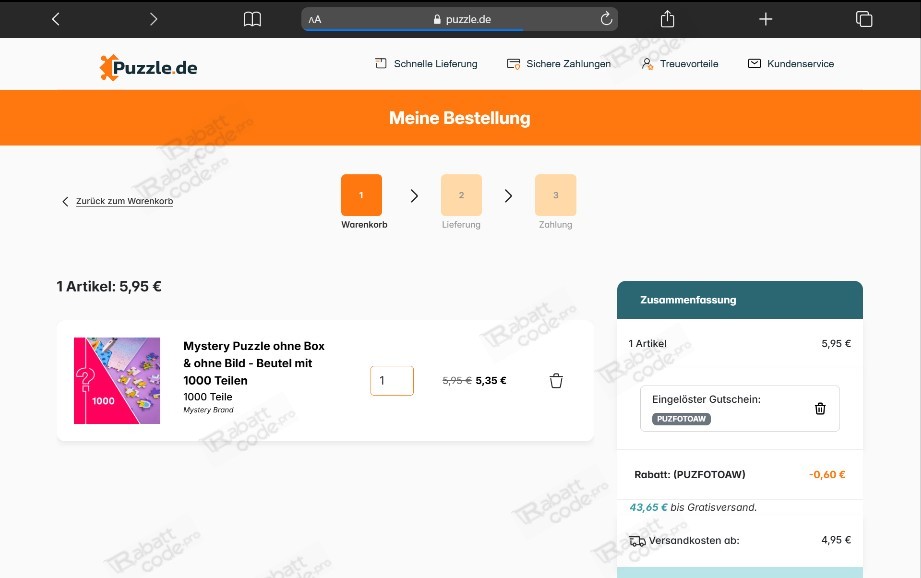Screen dimensions: 921x578
Task: Click the struck-through price 5,95 €
Action: pos(457,381)
